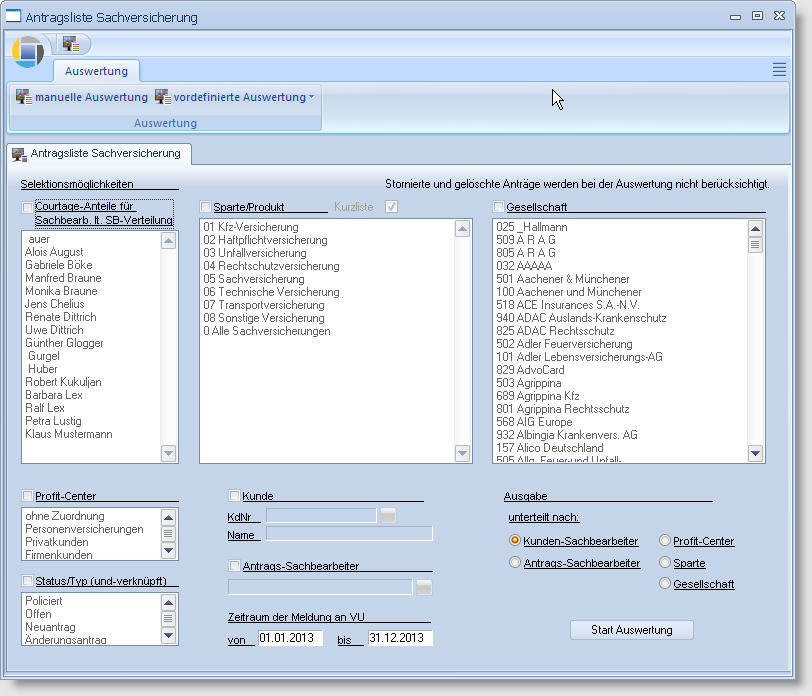This screenshot has width=812, height=696.
Task: Select 04 Rechtsschutzversicherung in the Sparte list
Action: (271, 267)
